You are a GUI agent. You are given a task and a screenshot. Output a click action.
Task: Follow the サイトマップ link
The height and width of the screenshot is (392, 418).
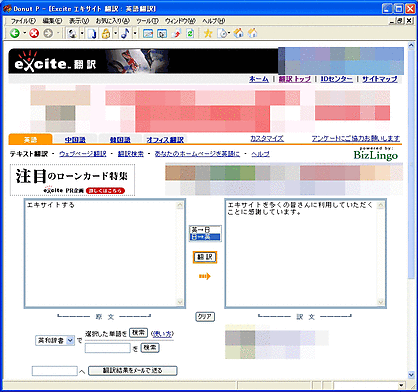(380, 79)
